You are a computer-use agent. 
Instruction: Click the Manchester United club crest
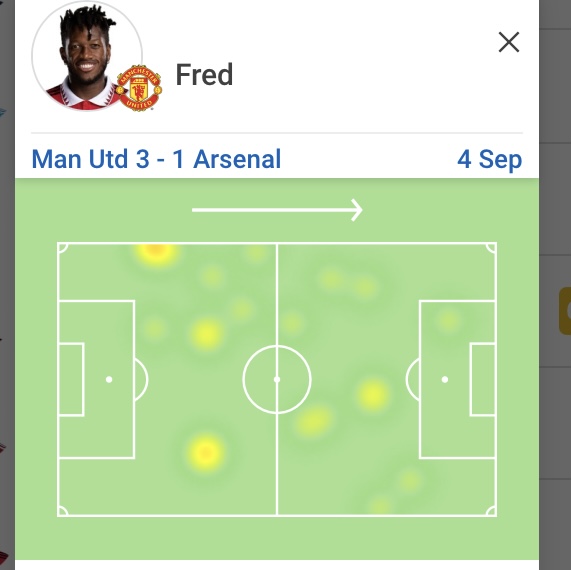(x=139, y=88)
